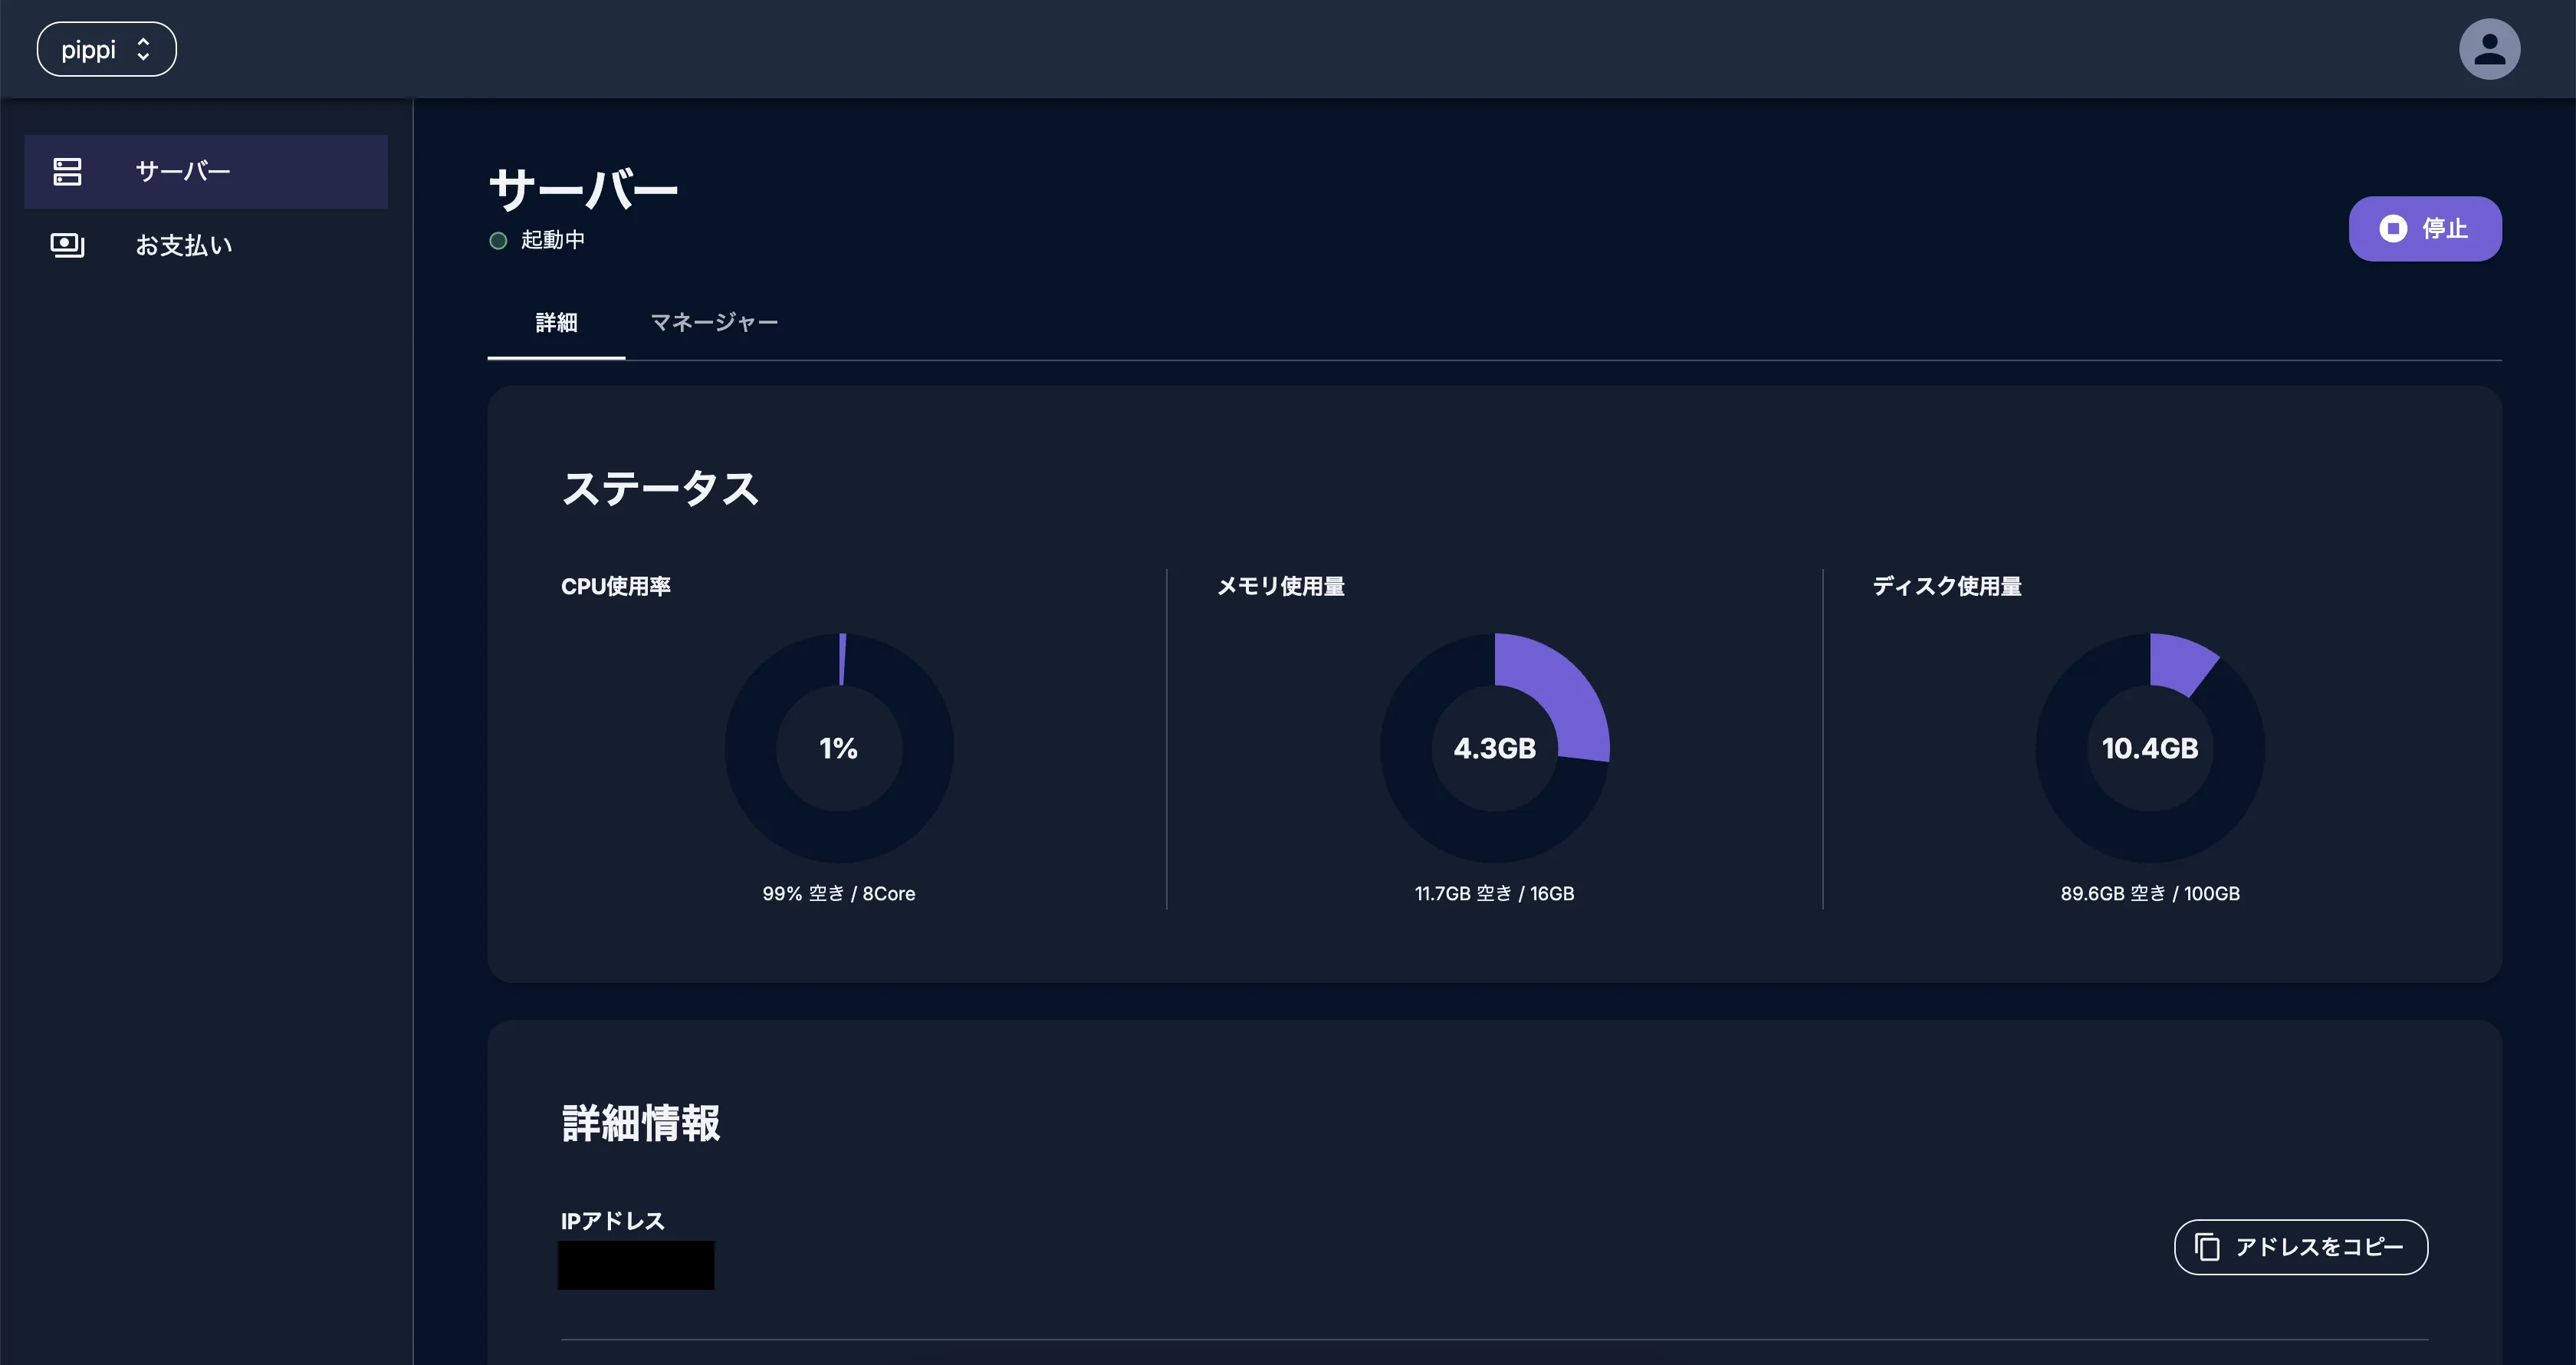Click the server rack icon in sidebar
2576x1365 pixels.
pyautogui.click(x=67, y=172)
